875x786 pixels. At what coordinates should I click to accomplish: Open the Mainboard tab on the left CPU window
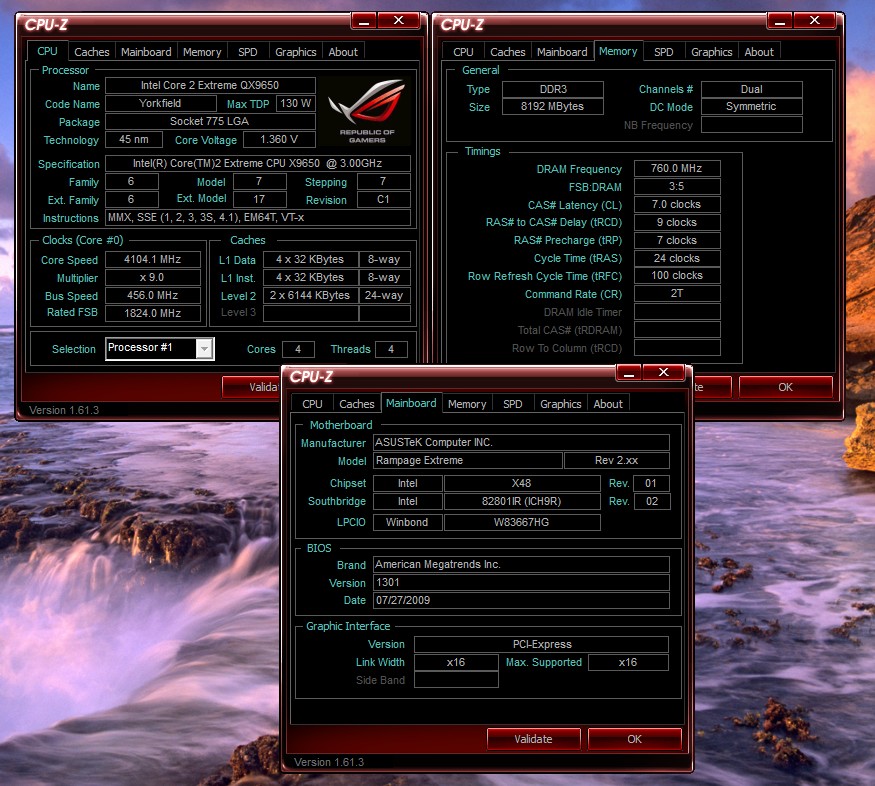point(146,51)
